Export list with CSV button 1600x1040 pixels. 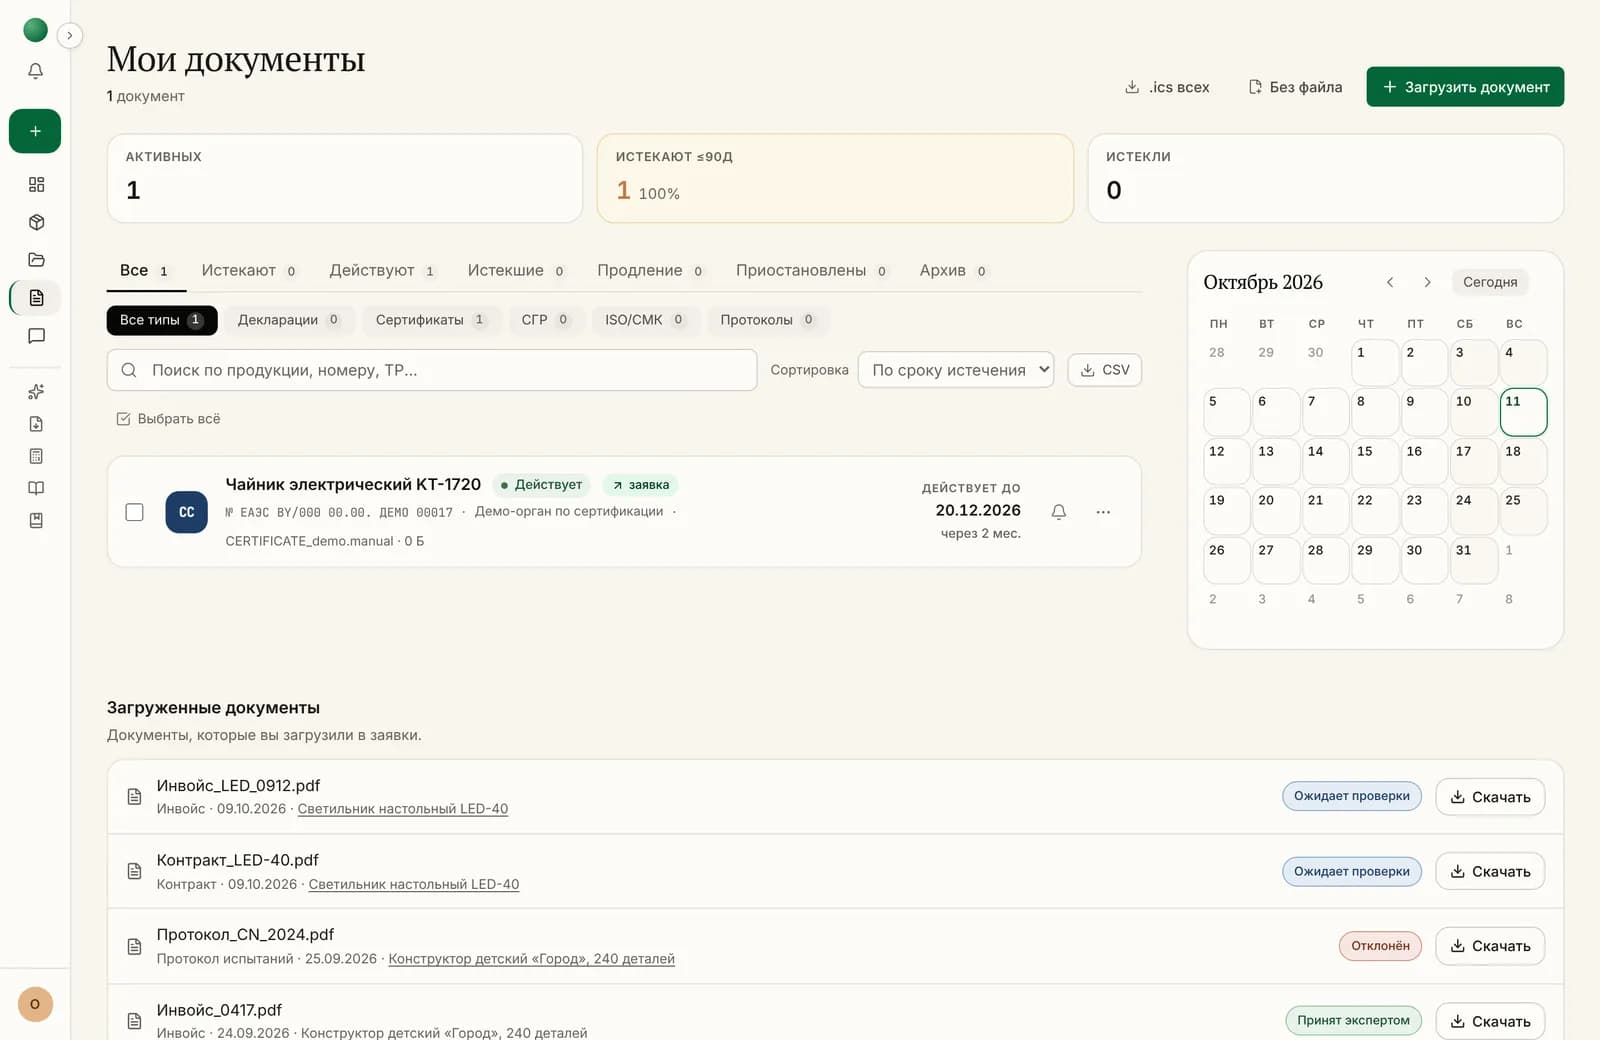coord(1104,370)
